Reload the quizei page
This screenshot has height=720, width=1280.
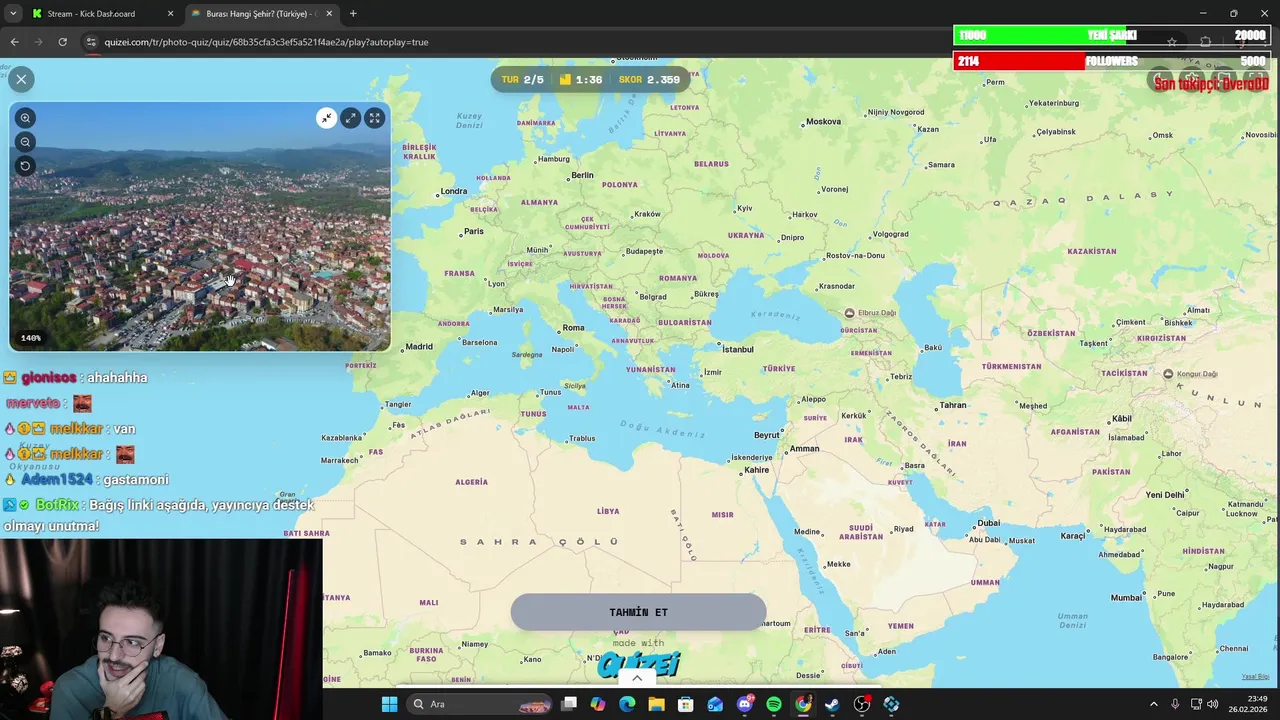click(x=62, y=42)
